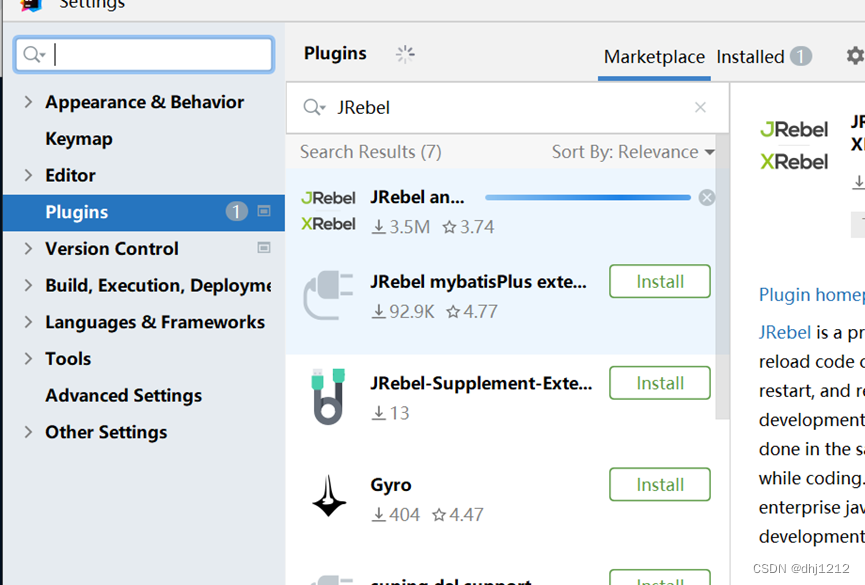The width and height of the screenshot is (865, 585).
Task: Expand the Version Control section
Action: pos(28,249)
